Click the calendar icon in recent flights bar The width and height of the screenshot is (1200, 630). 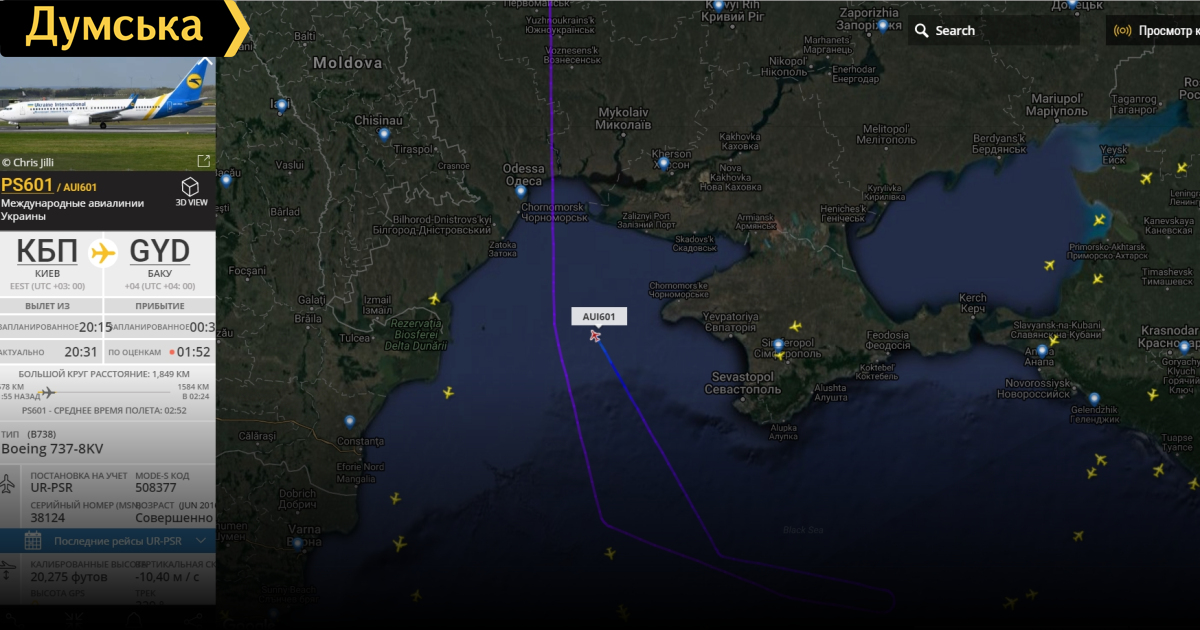pyautogui.click(x=33, y=541)
